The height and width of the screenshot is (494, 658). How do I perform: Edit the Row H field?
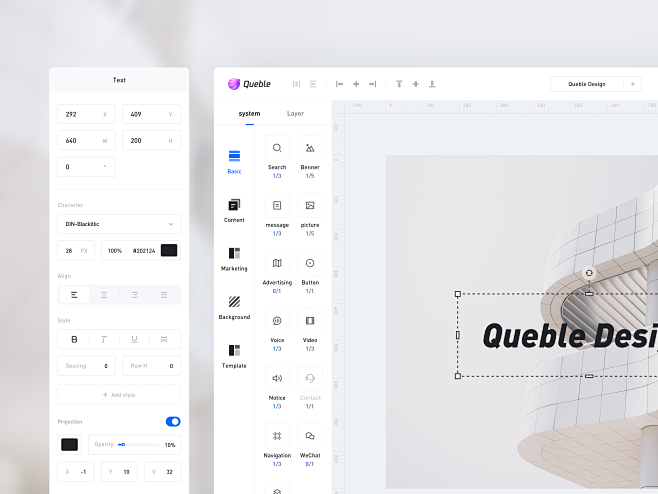click(x=151, y=366)
